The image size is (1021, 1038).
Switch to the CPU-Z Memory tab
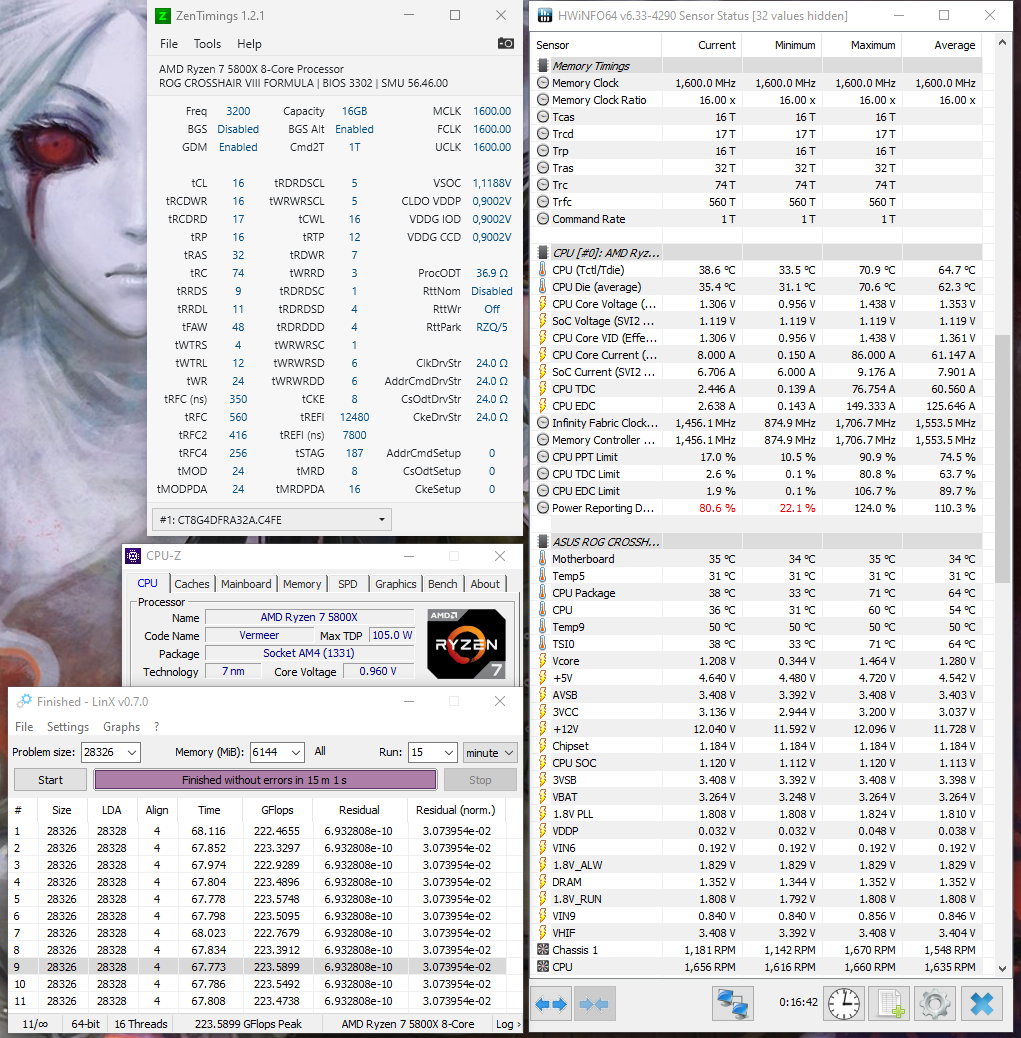point(302,584)
